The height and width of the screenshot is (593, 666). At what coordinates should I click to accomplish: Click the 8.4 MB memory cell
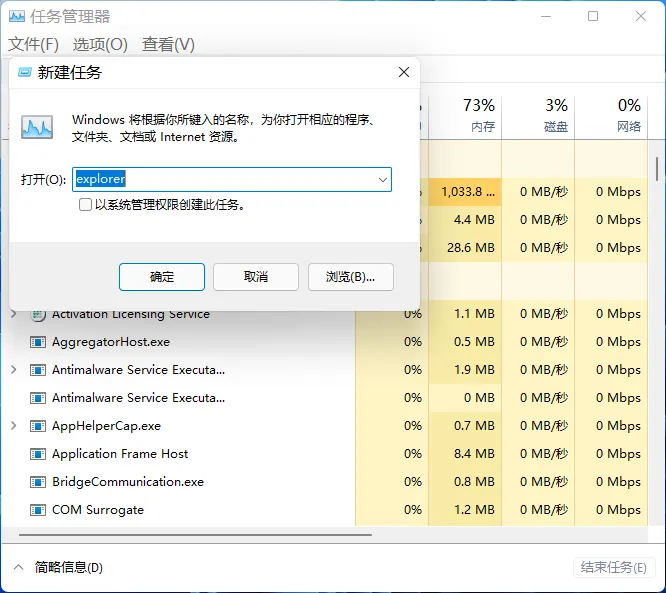[466, 454]
